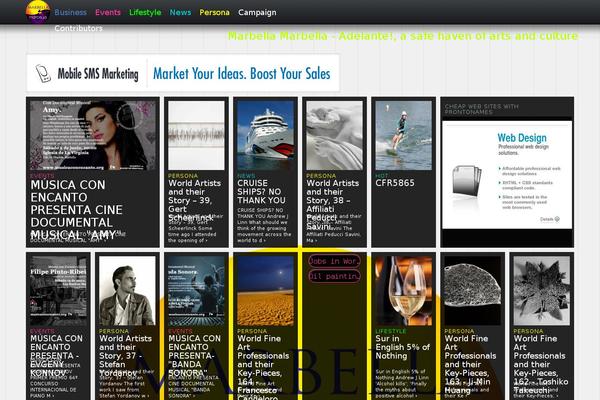The width and height of the screenshot is (600, 400).
Task: Go to the Lifestyle section
Action: click(x=145, y=12)
